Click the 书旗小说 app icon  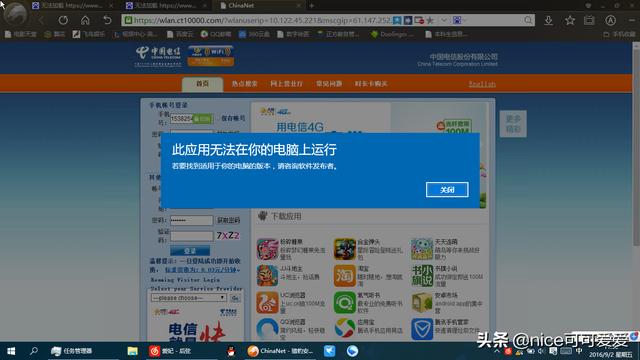(x=422, y=275)
